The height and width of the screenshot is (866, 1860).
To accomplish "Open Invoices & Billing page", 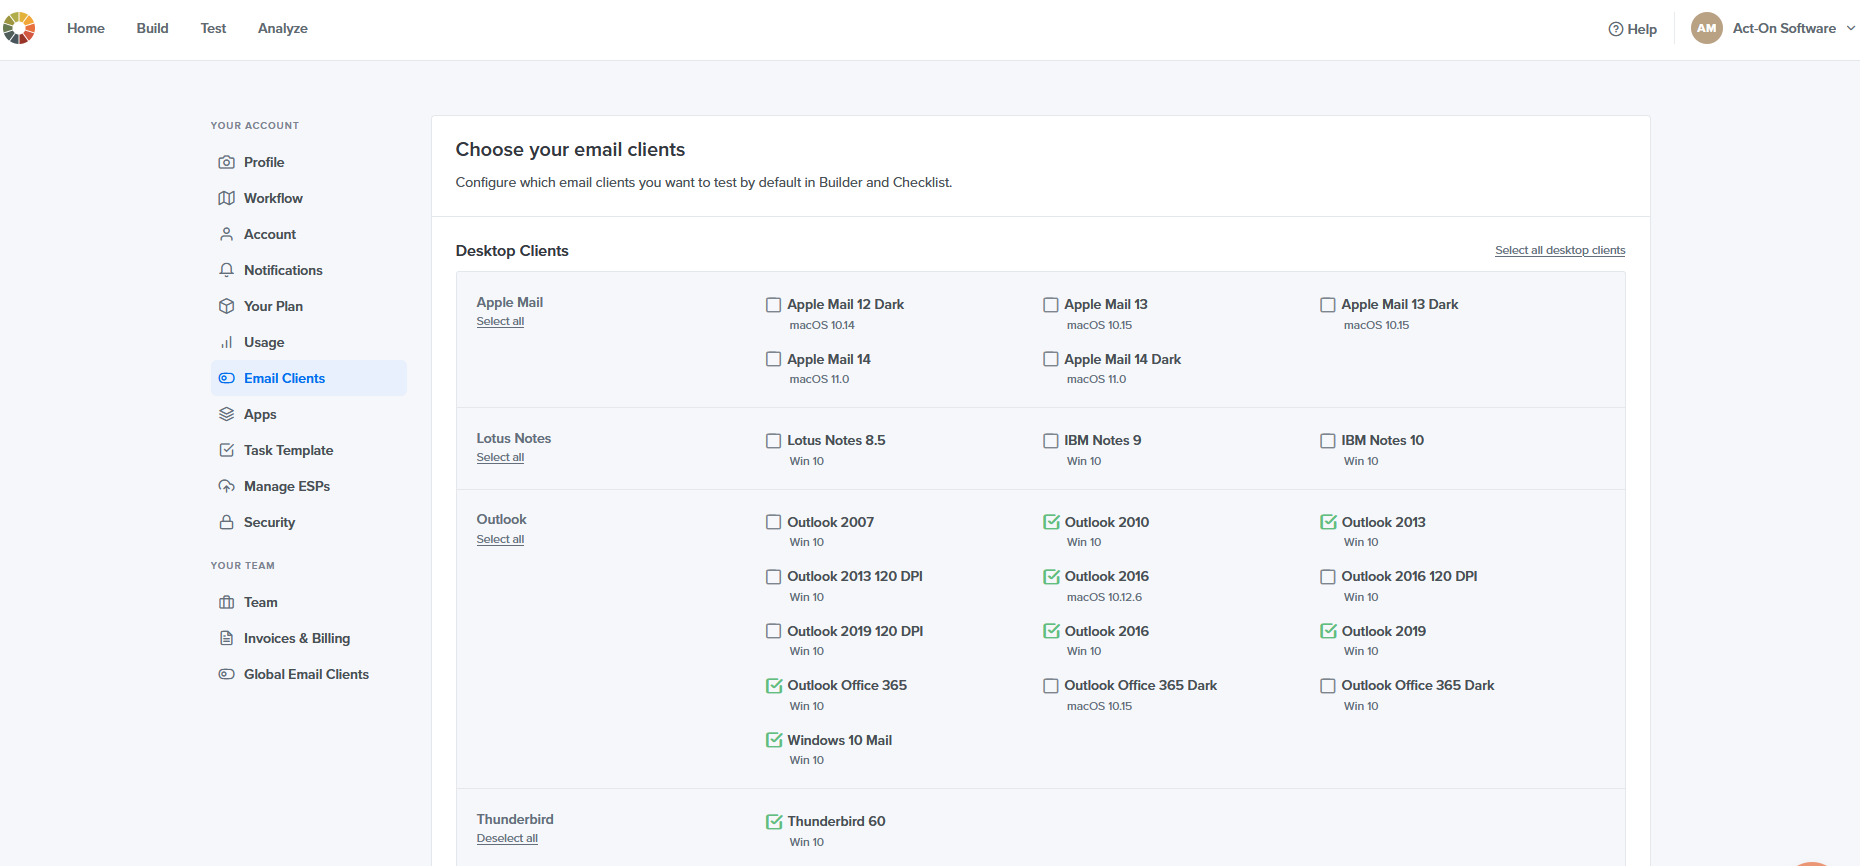I will pyautogui.click(x=309, y=638).
